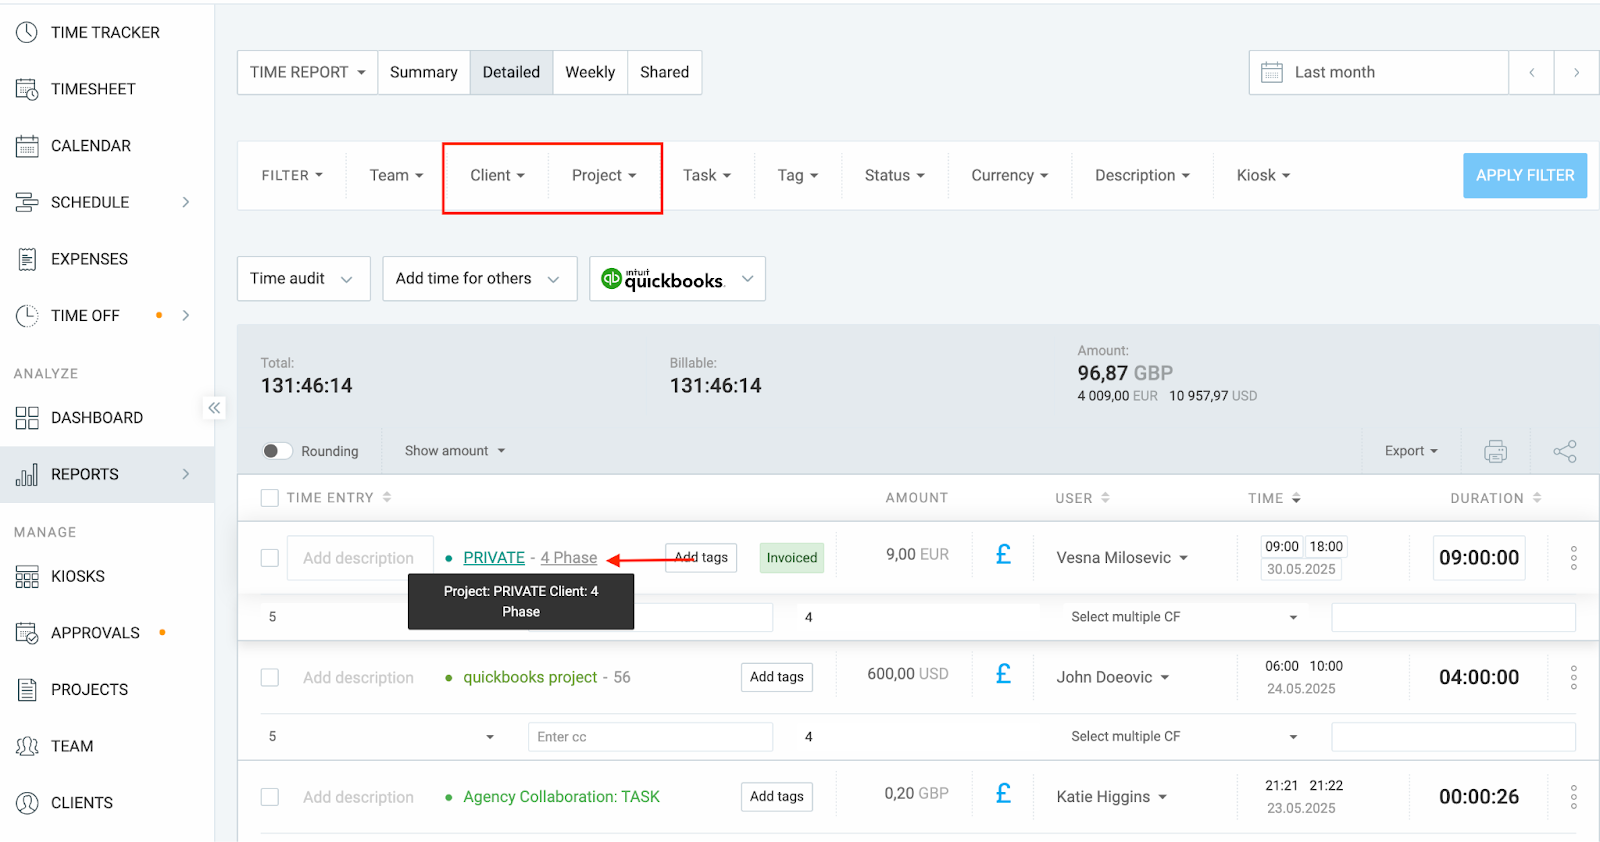1600x842 pixels.
Task: Click Add tags on Agency Collaboration row
Action: tap(777, 797)
